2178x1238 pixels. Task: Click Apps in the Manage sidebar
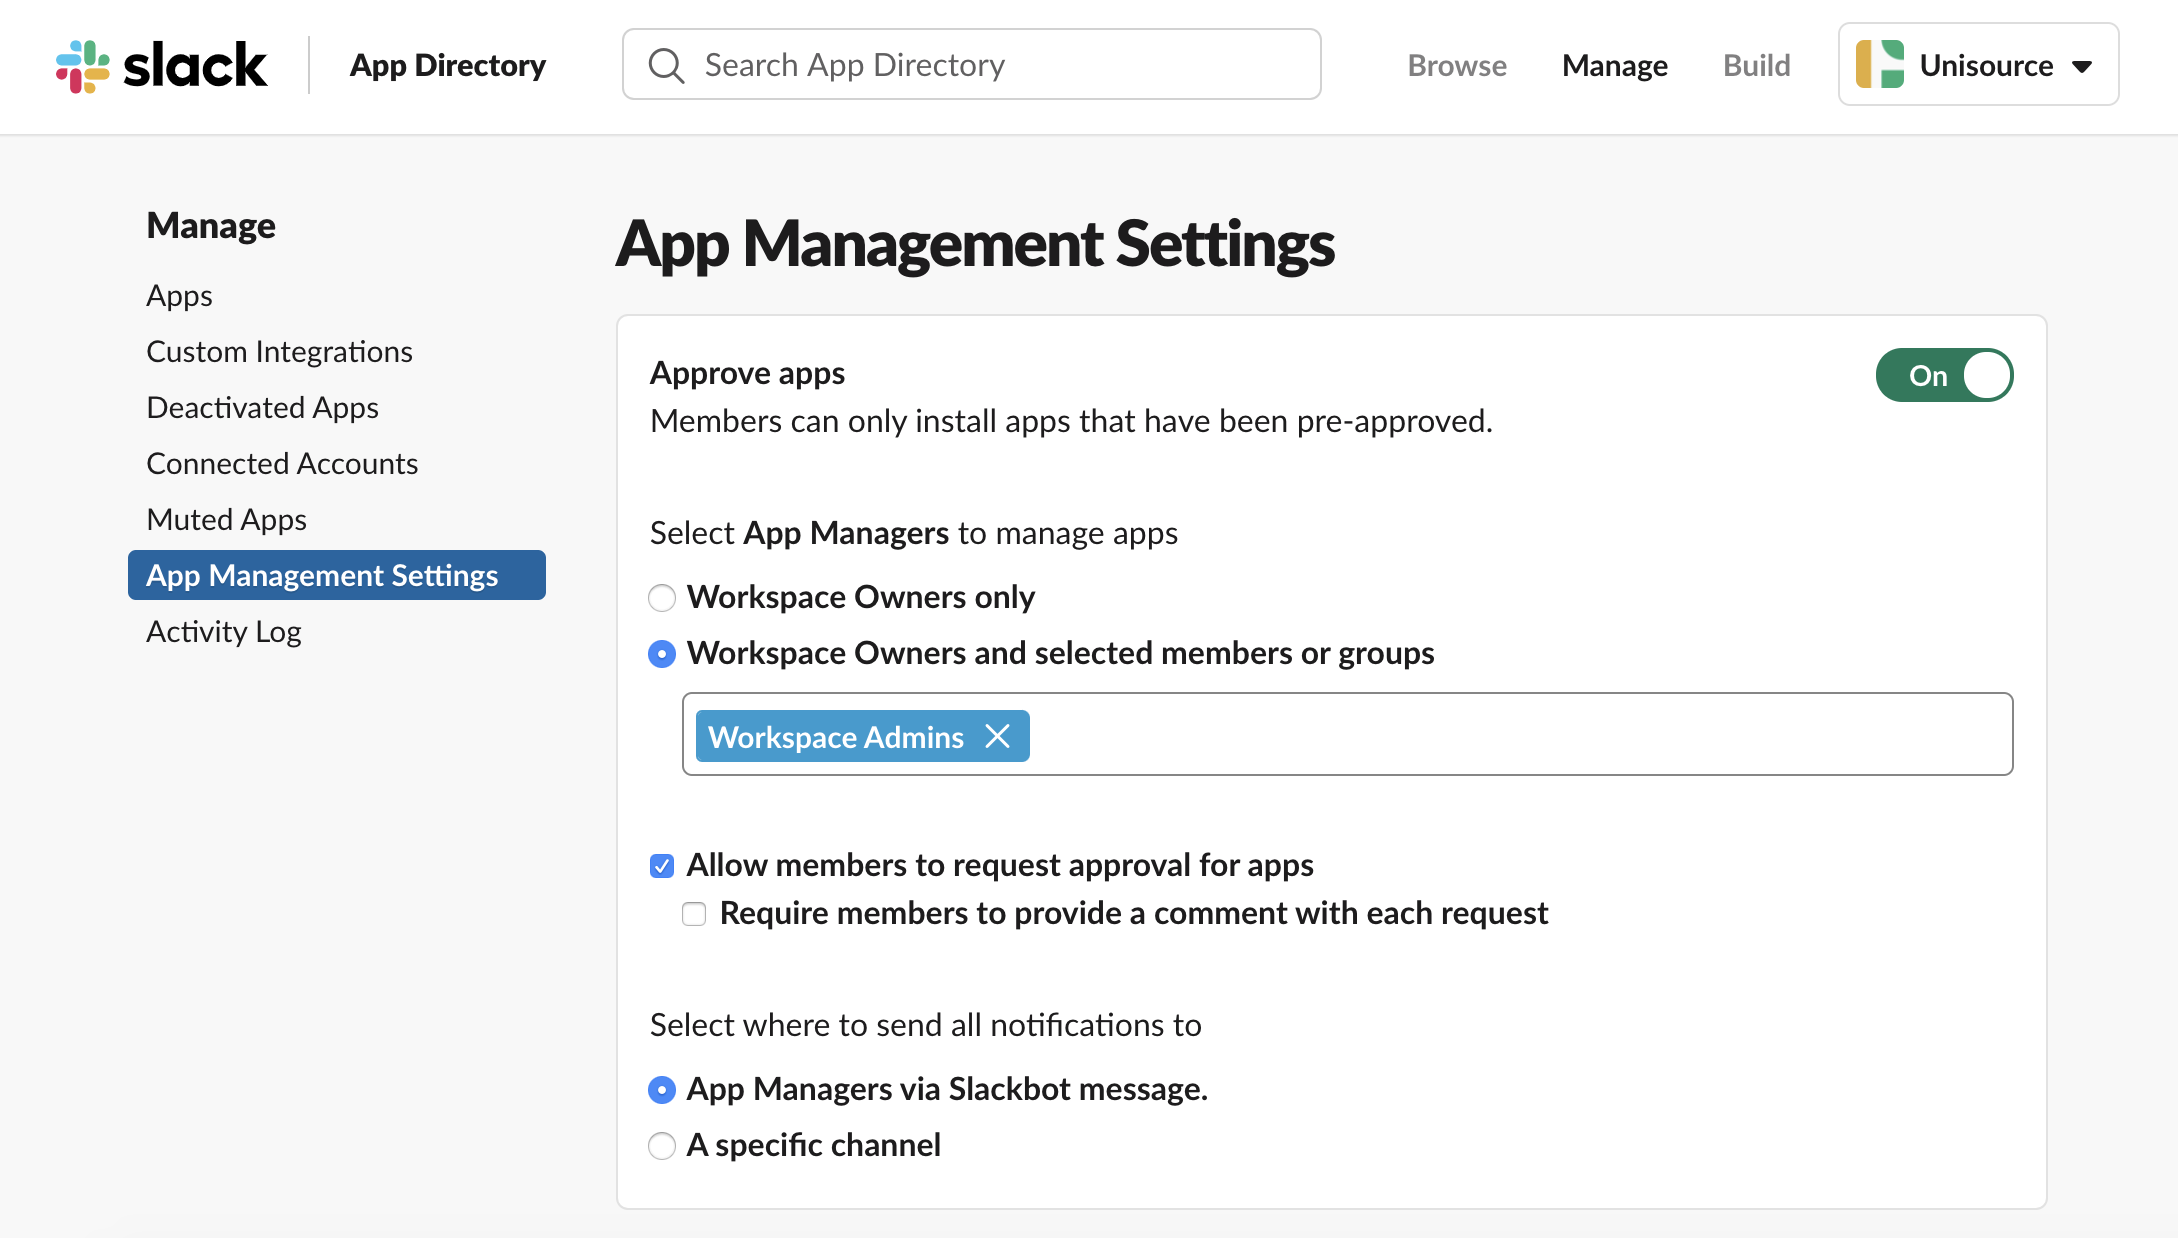tap(178, 295)
